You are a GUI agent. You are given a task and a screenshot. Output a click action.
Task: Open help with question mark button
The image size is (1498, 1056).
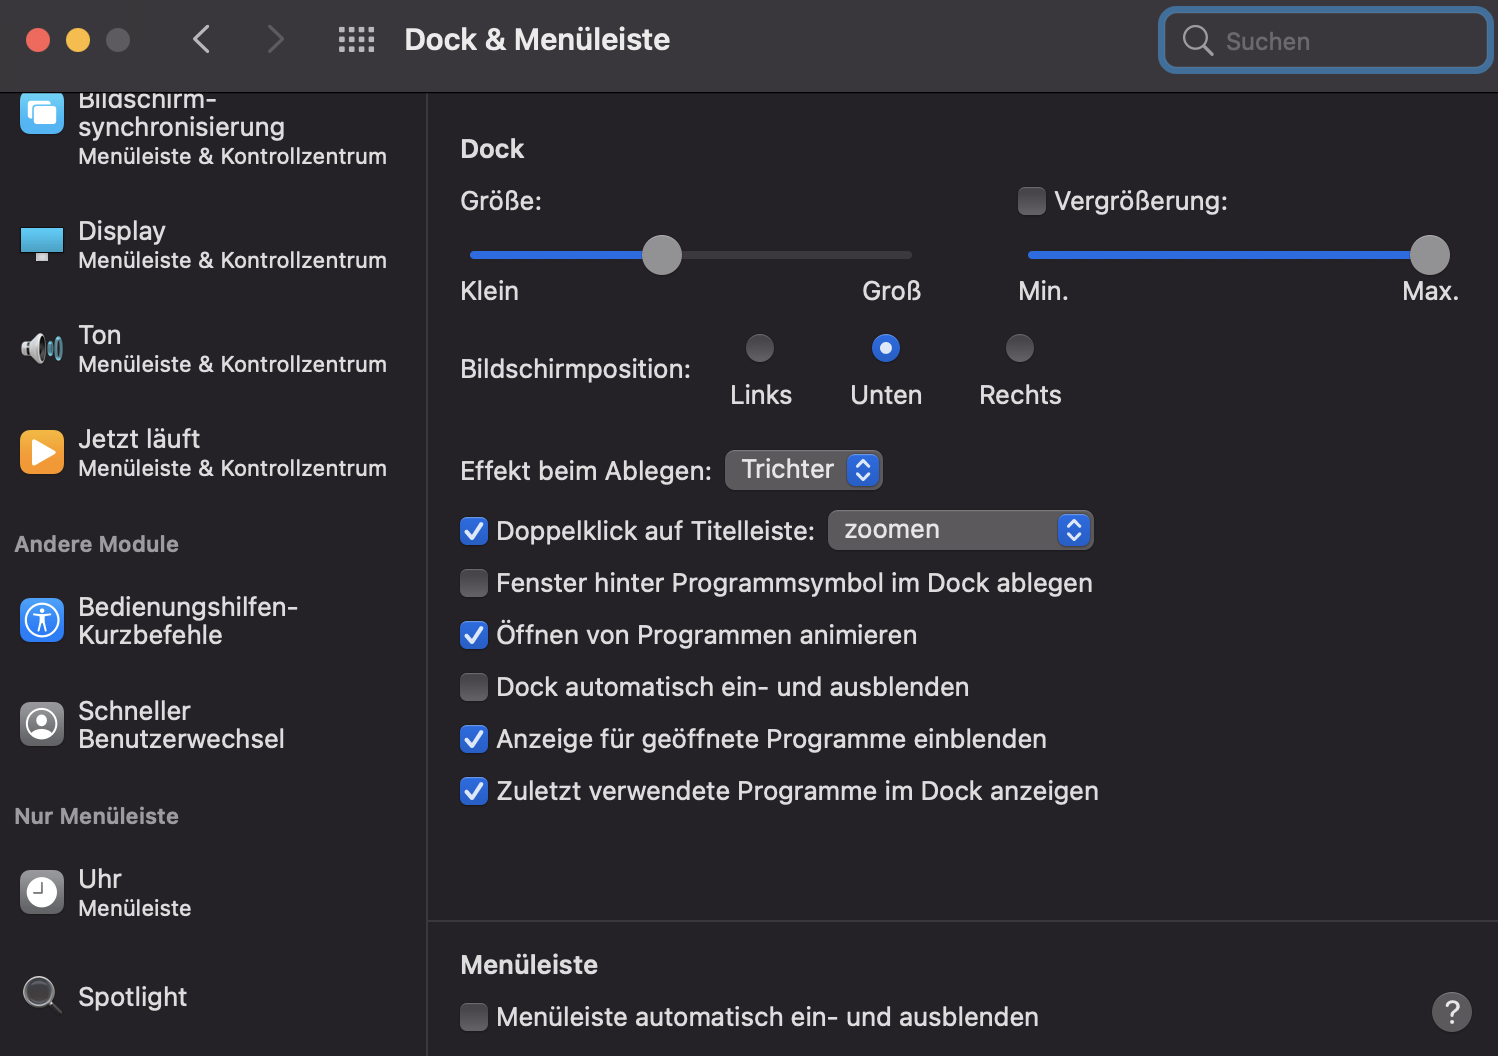[1451, 1011]
